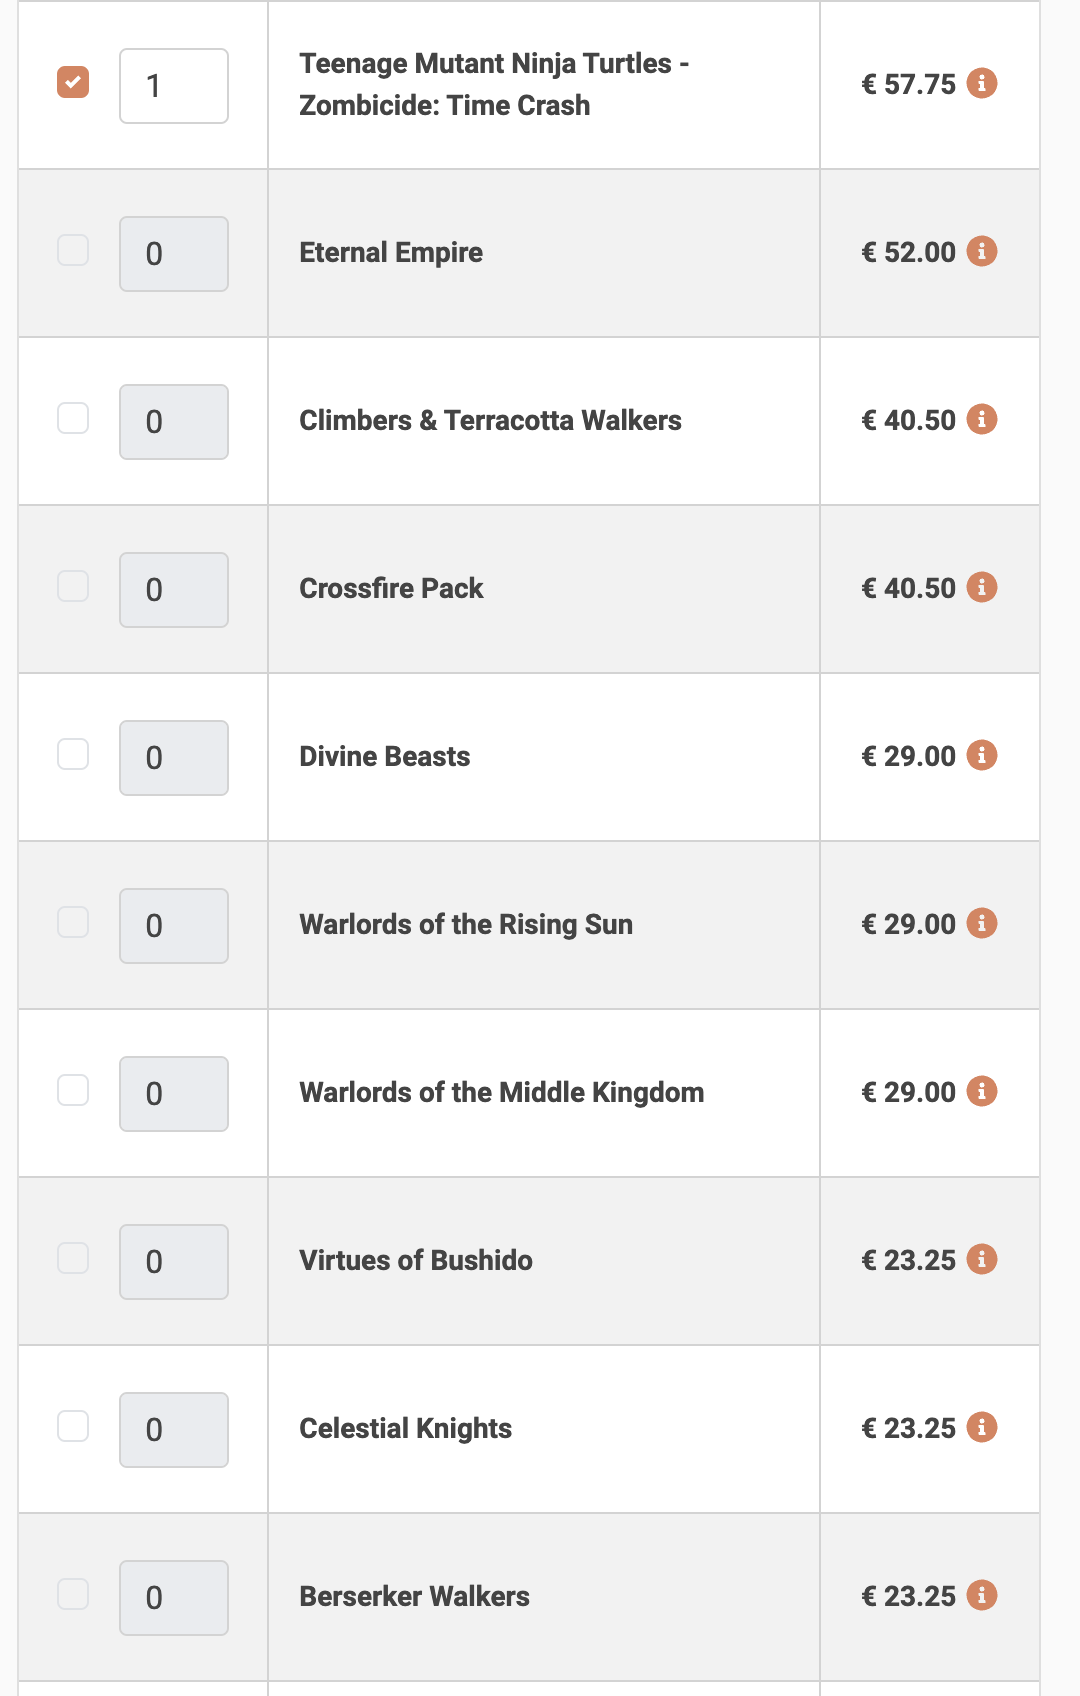The image size is (1080, 1696).
Task: Open info icon for Eternal Empire price
Action: pos(982,251)
